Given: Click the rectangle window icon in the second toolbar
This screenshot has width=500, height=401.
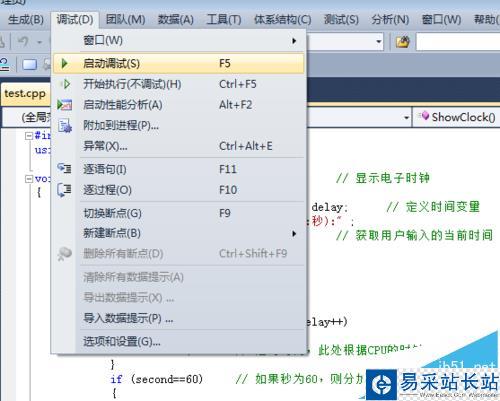Looking at the screenshot, I should [x=29, y=64].
